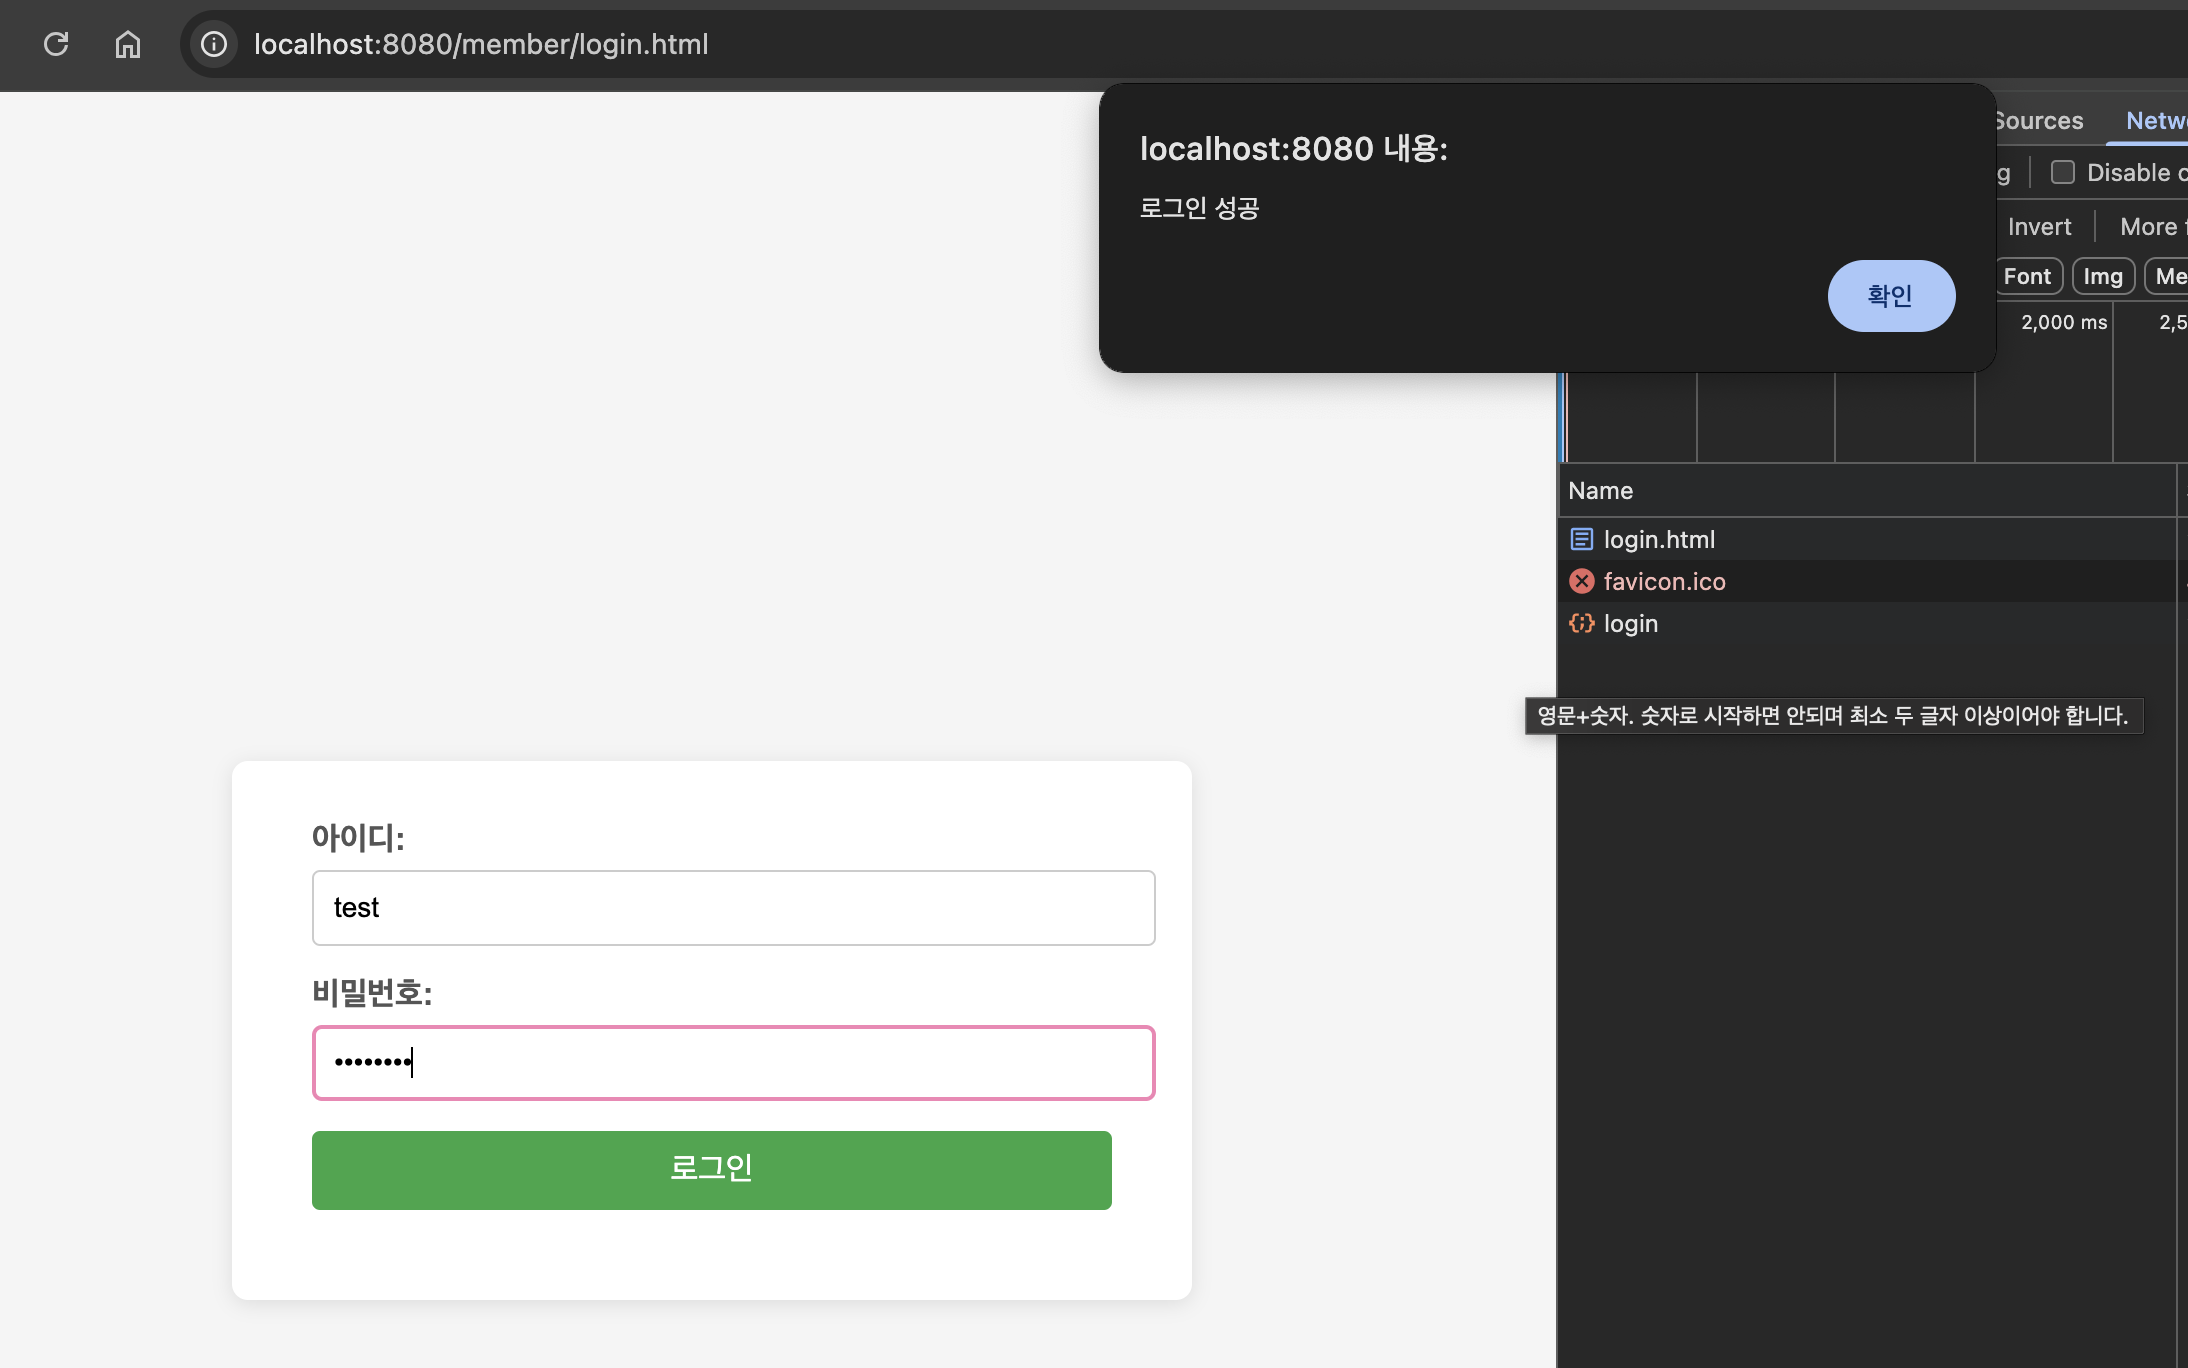Toggle the Invert filter option
This screenshot has width=2188, height=1368.
(x=2039, y=227)
